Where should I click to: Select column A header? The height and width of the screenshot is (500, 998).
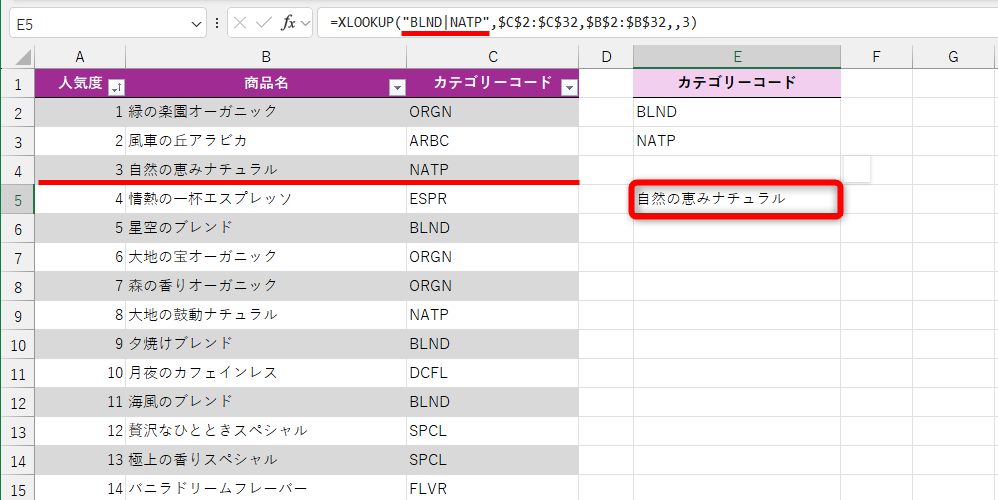pos(80,57)
